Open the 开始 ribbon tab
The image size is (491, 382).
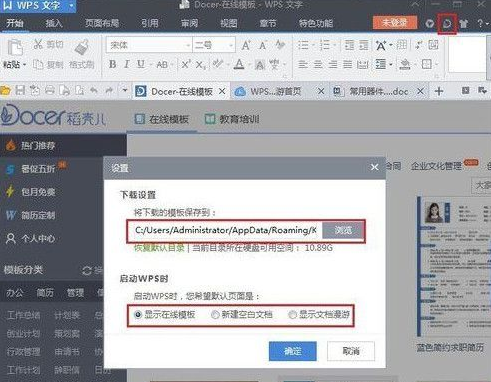pos(15,23)
